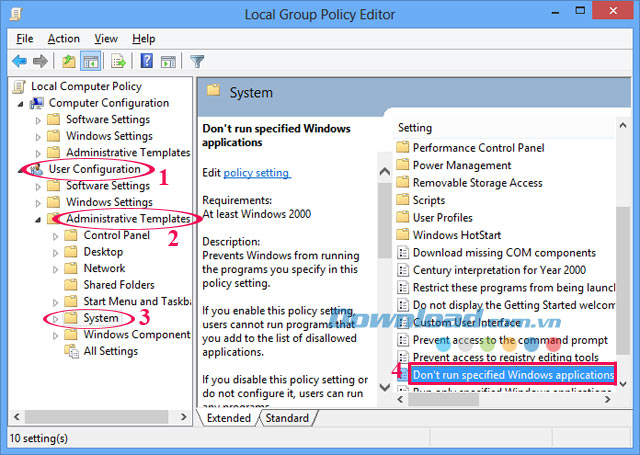Select 'Don't run specified Windows applications' setting

(x=512, y=374)
